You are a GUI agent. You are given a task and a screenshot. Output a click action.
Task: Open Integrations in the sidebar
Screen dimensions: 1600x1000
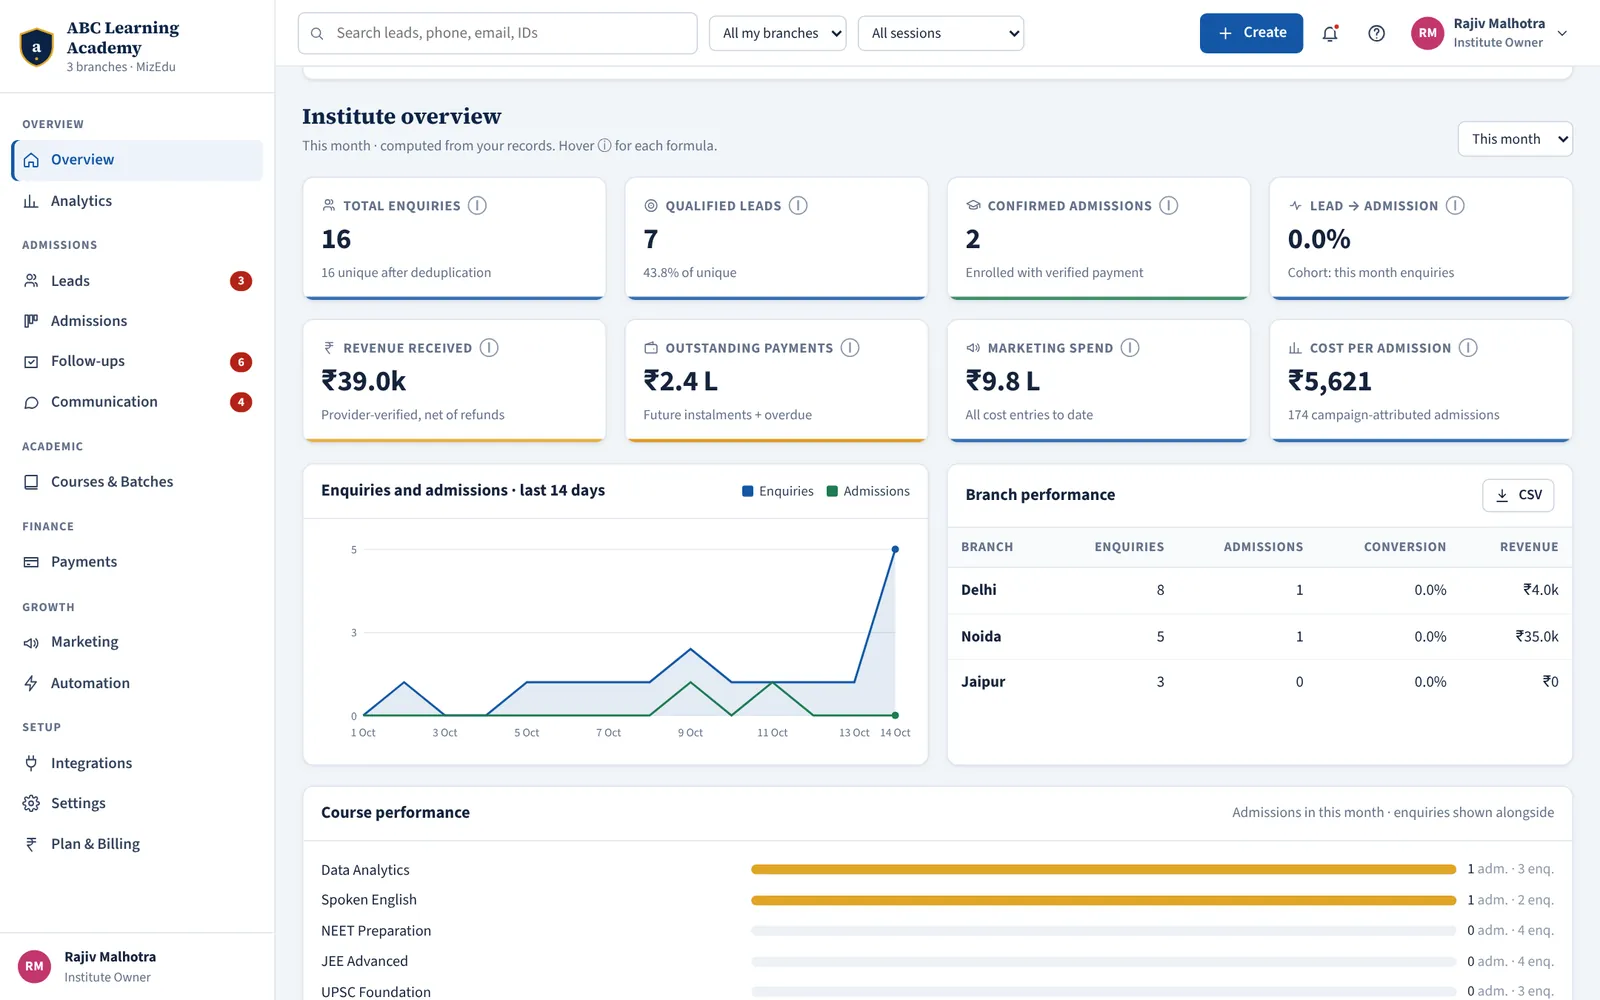(138, 763)
